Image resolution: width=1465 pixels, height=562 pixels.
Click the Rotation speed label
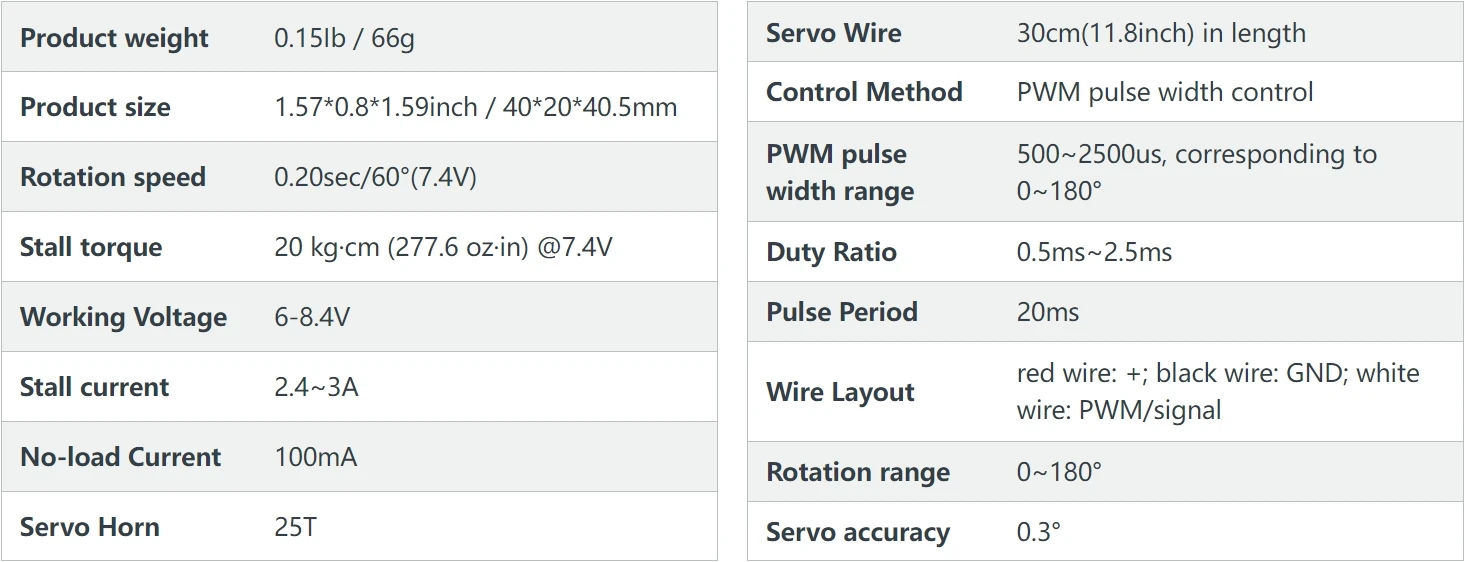113,177
